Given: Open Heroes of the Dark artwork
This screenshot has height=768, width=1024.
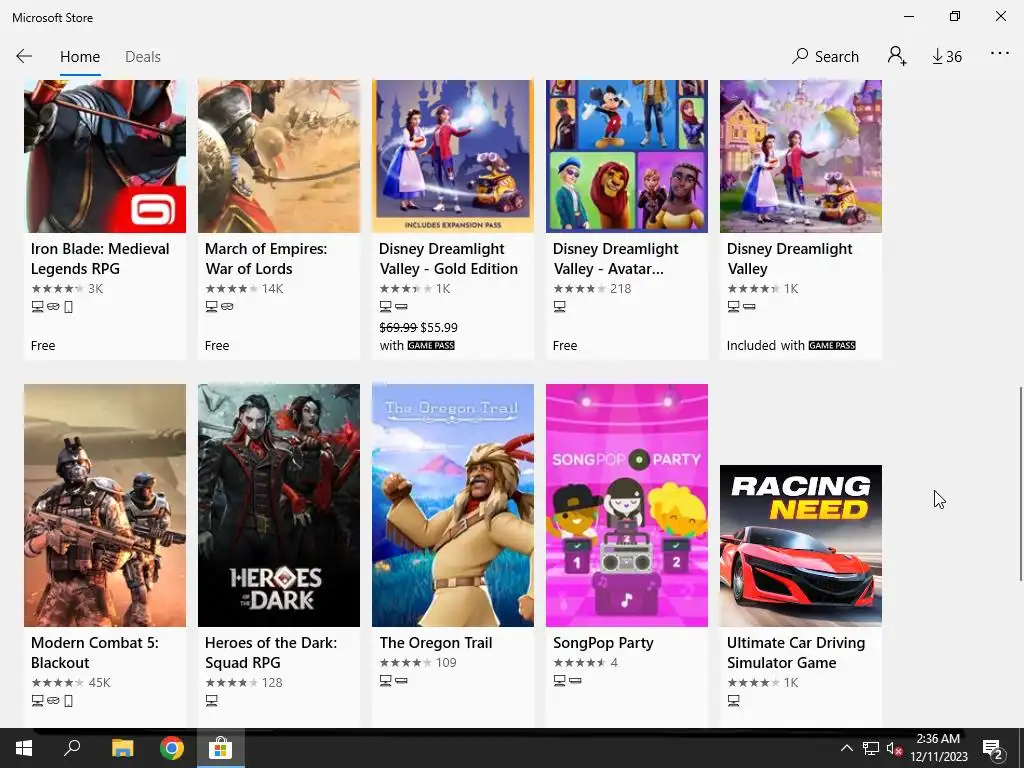Looking at the screenshot, I should 279,505.
